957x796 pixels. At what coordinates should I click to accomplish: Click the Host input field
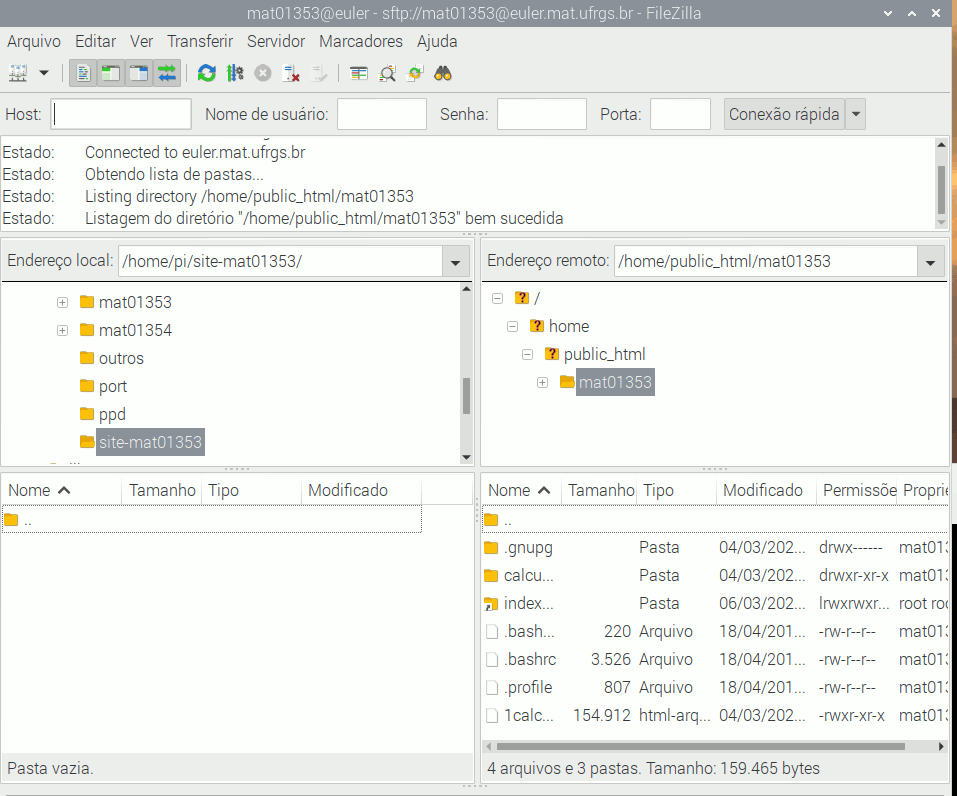[x=121, y=114]
